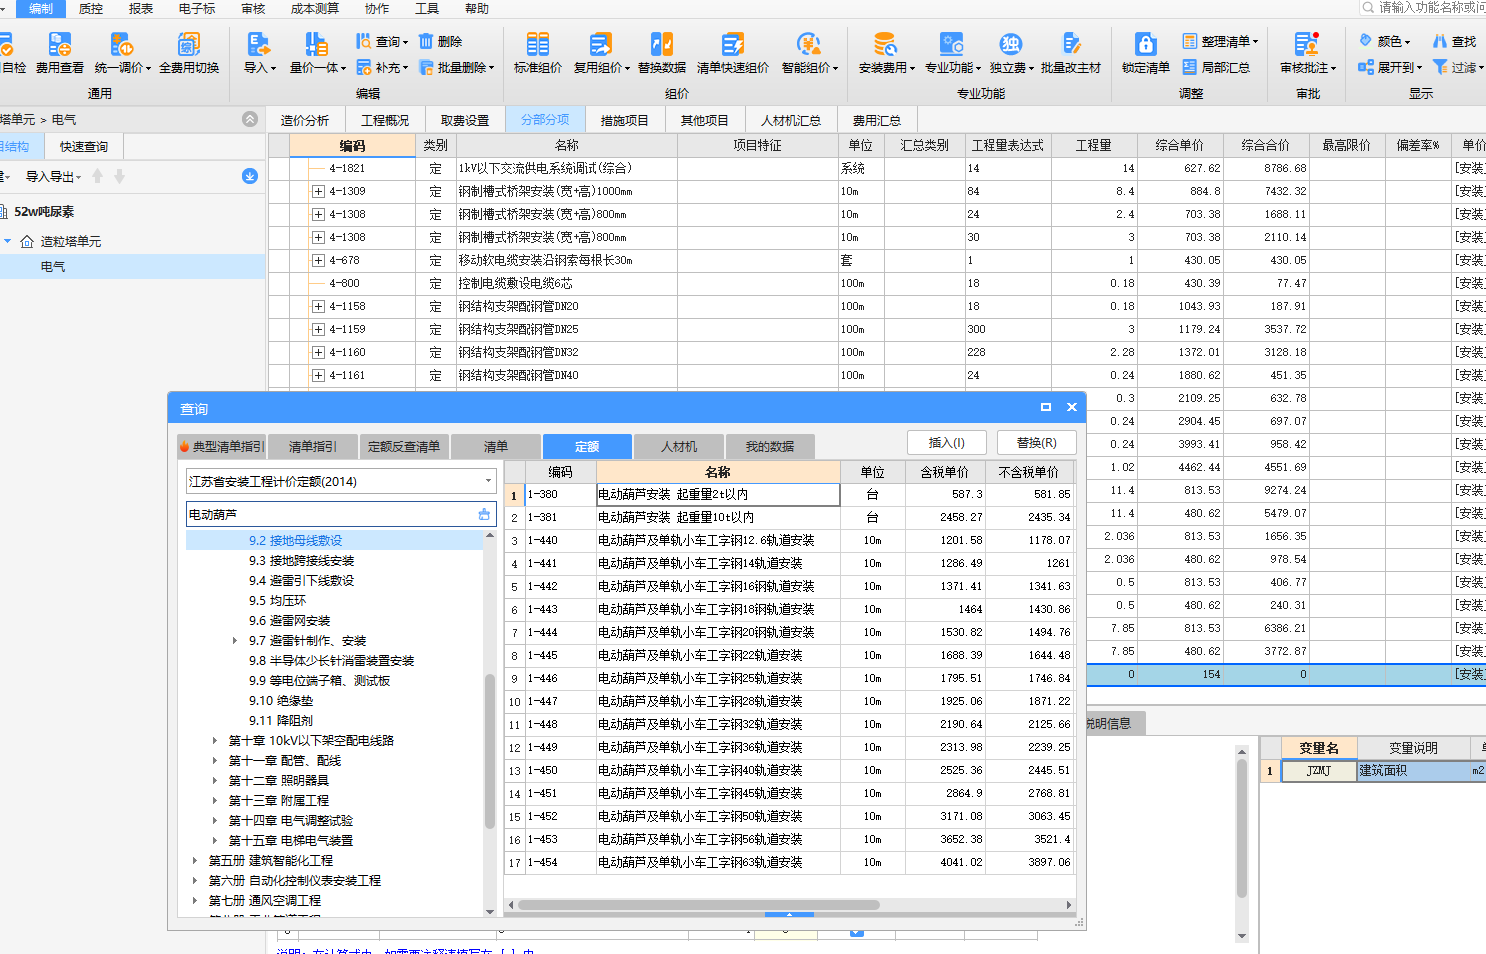Image resolution: width=1486 pixels, height=954 pixels.
Task: Switch to 快速查询 tab
Action: [84, 147]
